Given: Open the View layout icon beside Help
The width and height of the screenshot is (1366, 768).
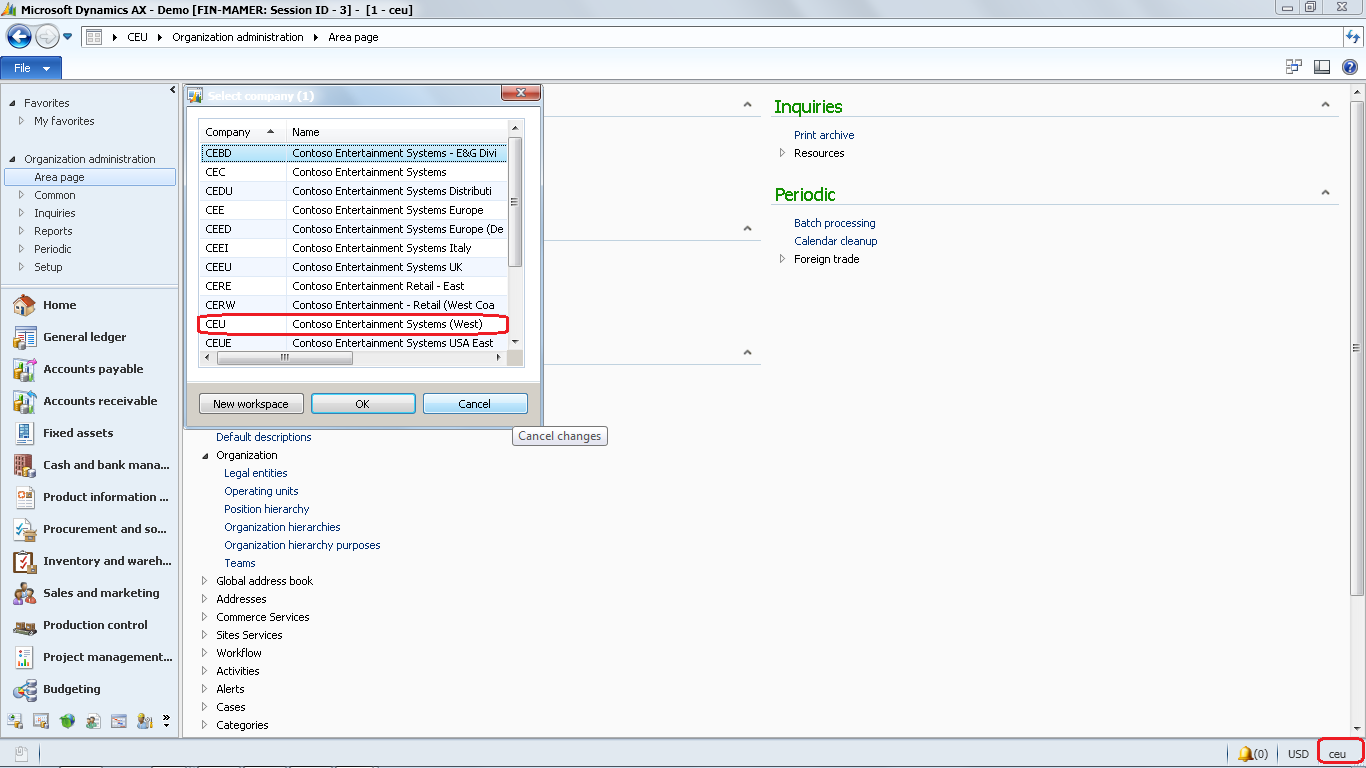Looking at the screenshot, I should [1321, 67].
